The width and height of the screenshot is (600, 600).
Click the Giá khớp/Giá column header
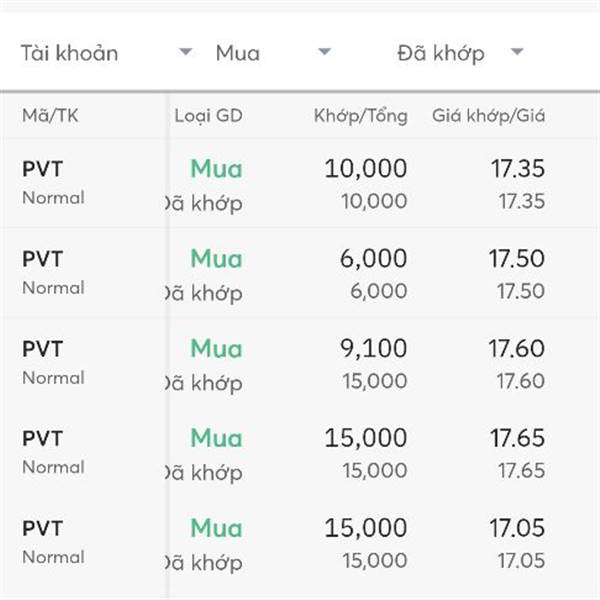(488, 116)
